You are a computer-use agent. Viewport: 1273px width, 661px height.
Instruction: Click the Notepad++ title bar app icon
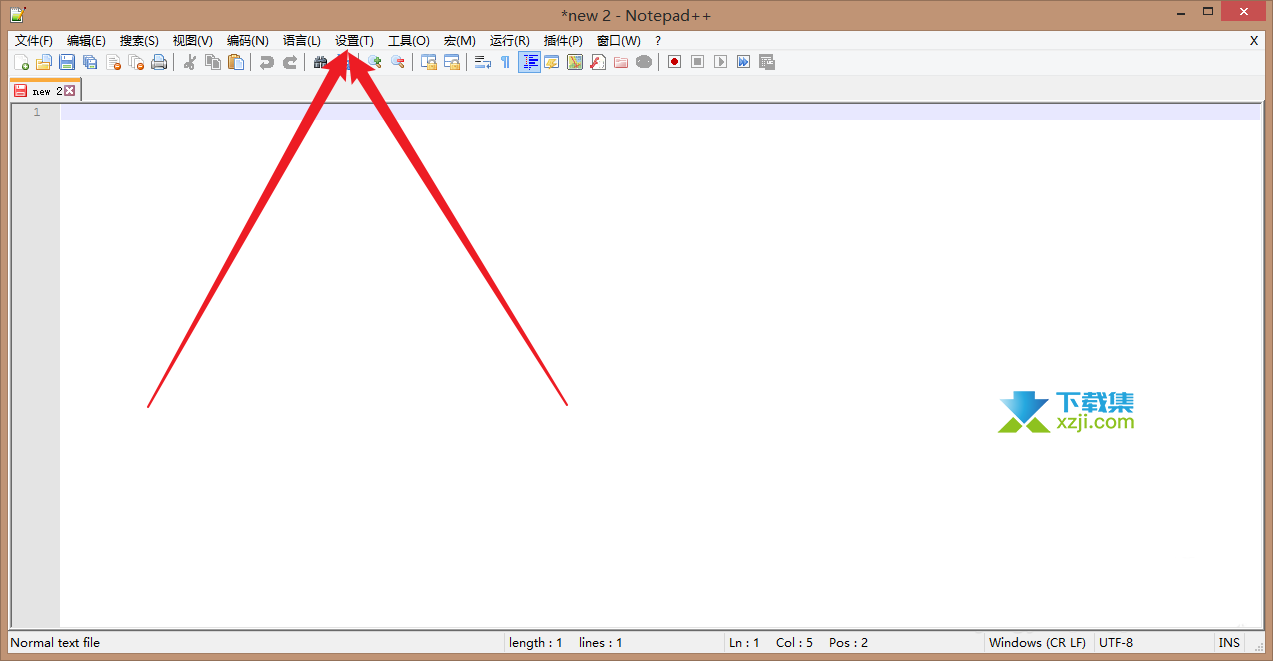pyautogui.click(x=18, y=14)
